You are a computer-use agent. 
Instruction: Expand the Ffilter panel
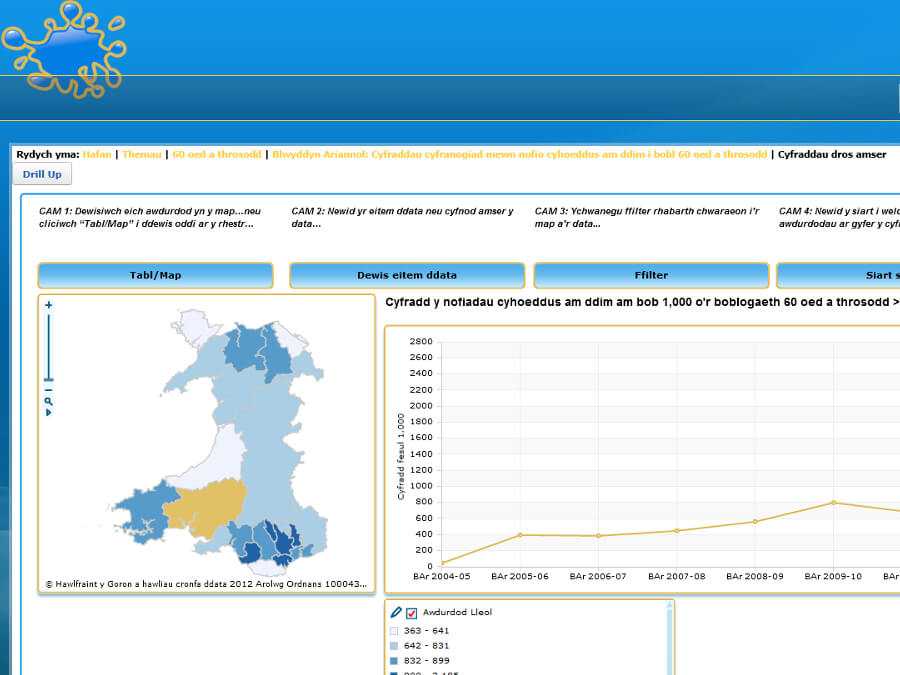(651, 275)
